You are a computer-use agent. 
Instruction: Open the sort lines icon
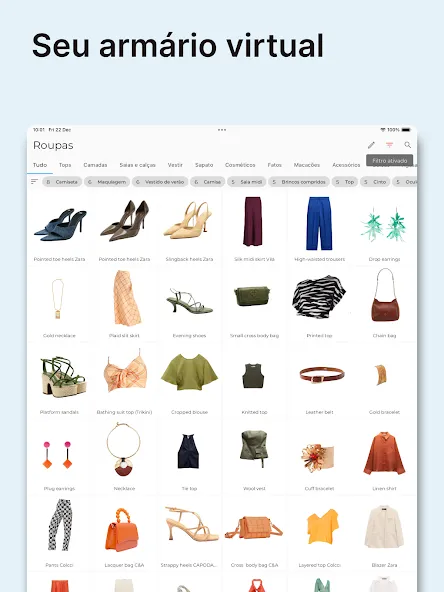(34, 182)
